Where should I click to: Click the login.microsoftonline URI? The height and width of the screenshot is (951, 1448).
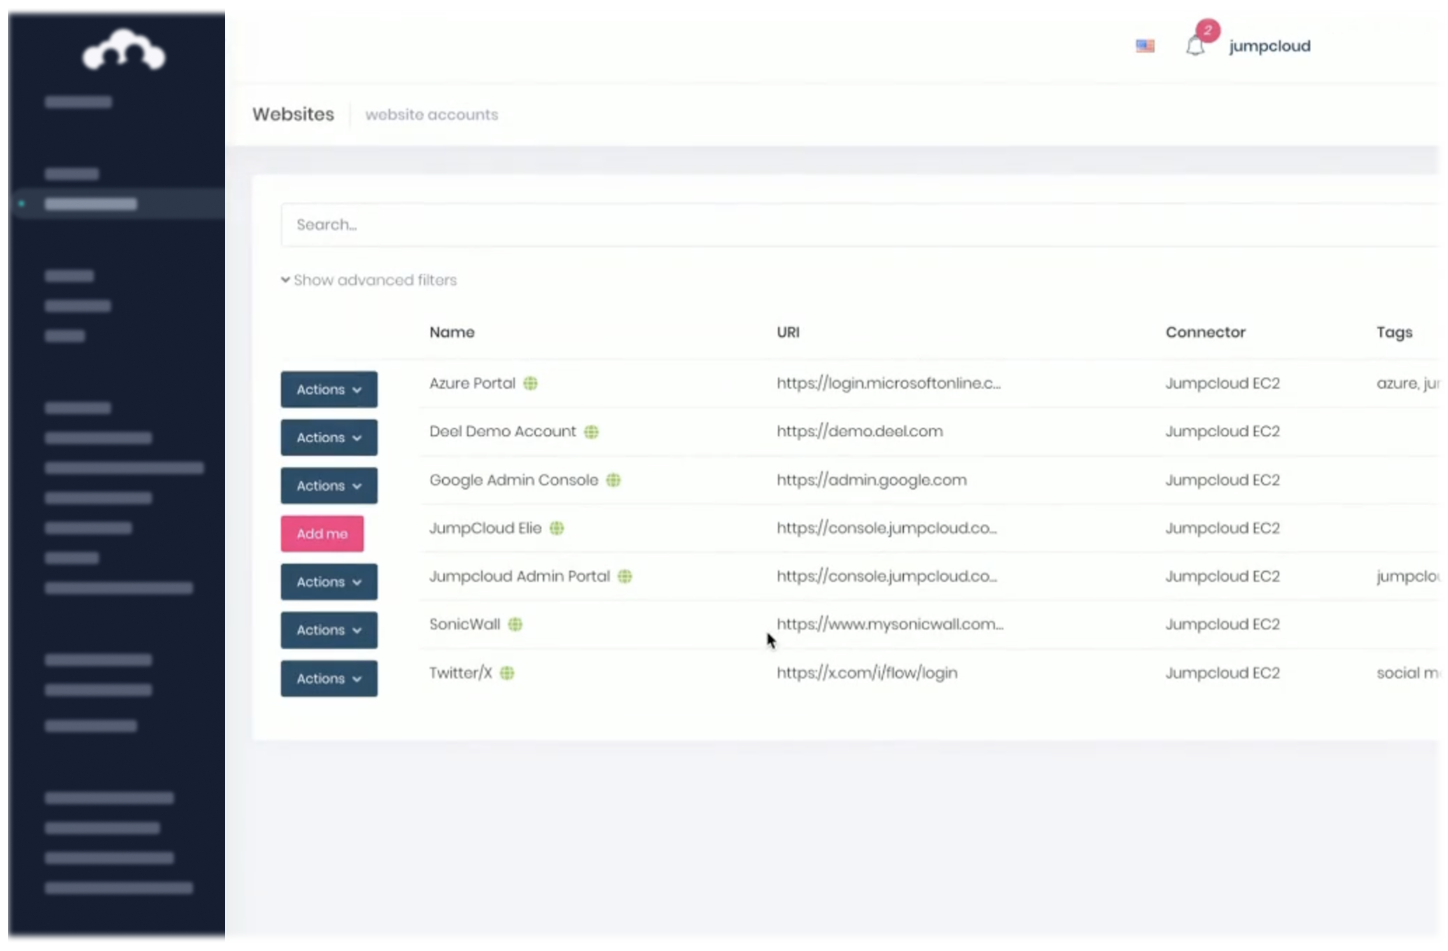(x=888, y=384)
